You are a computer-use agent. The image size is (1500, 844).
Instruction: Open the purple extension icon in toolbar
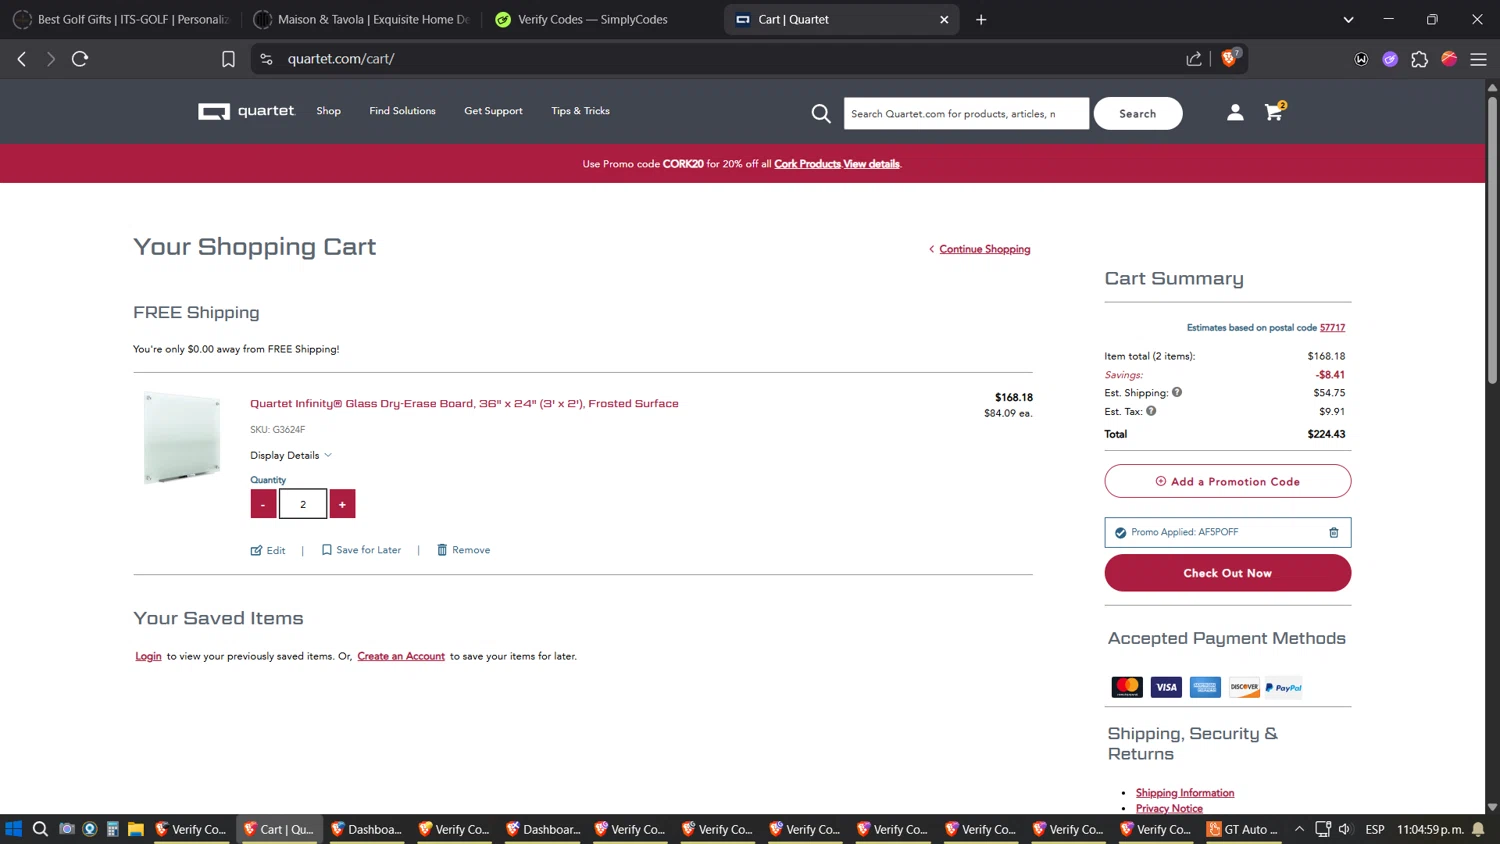(x=1390, y=59)
